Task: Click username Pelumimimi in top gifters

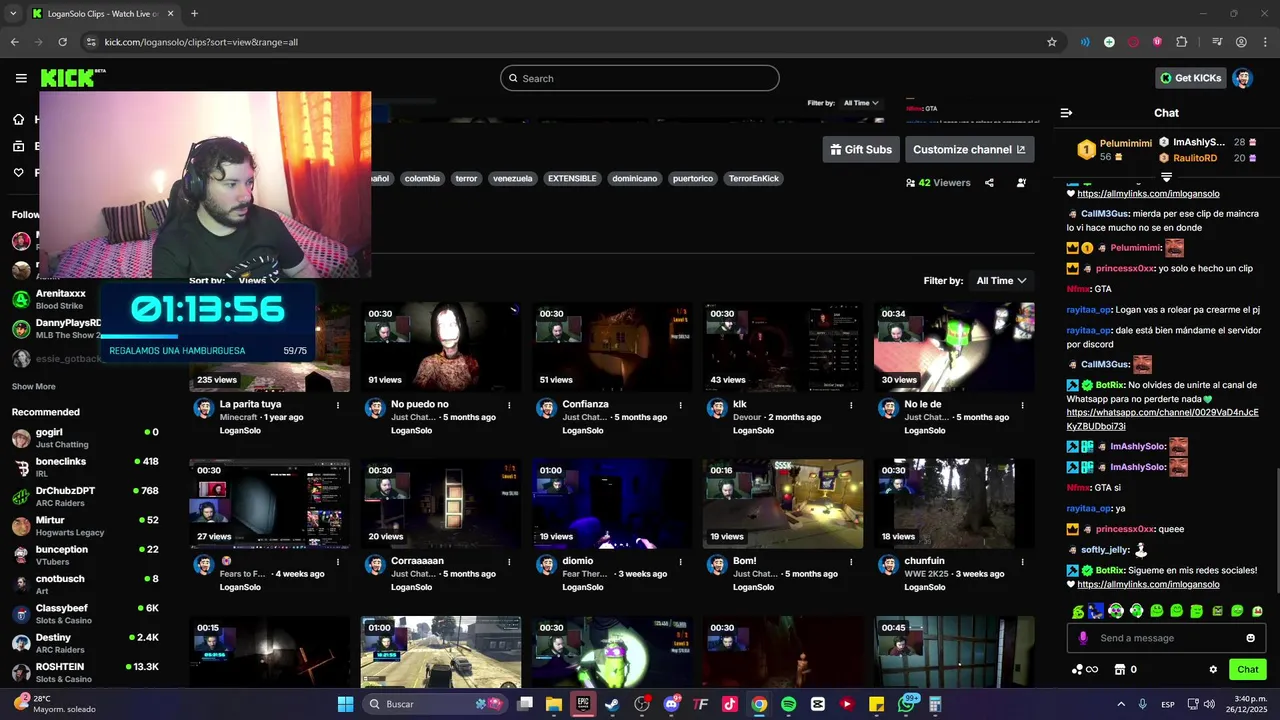Action: [x=1126, y=144]
